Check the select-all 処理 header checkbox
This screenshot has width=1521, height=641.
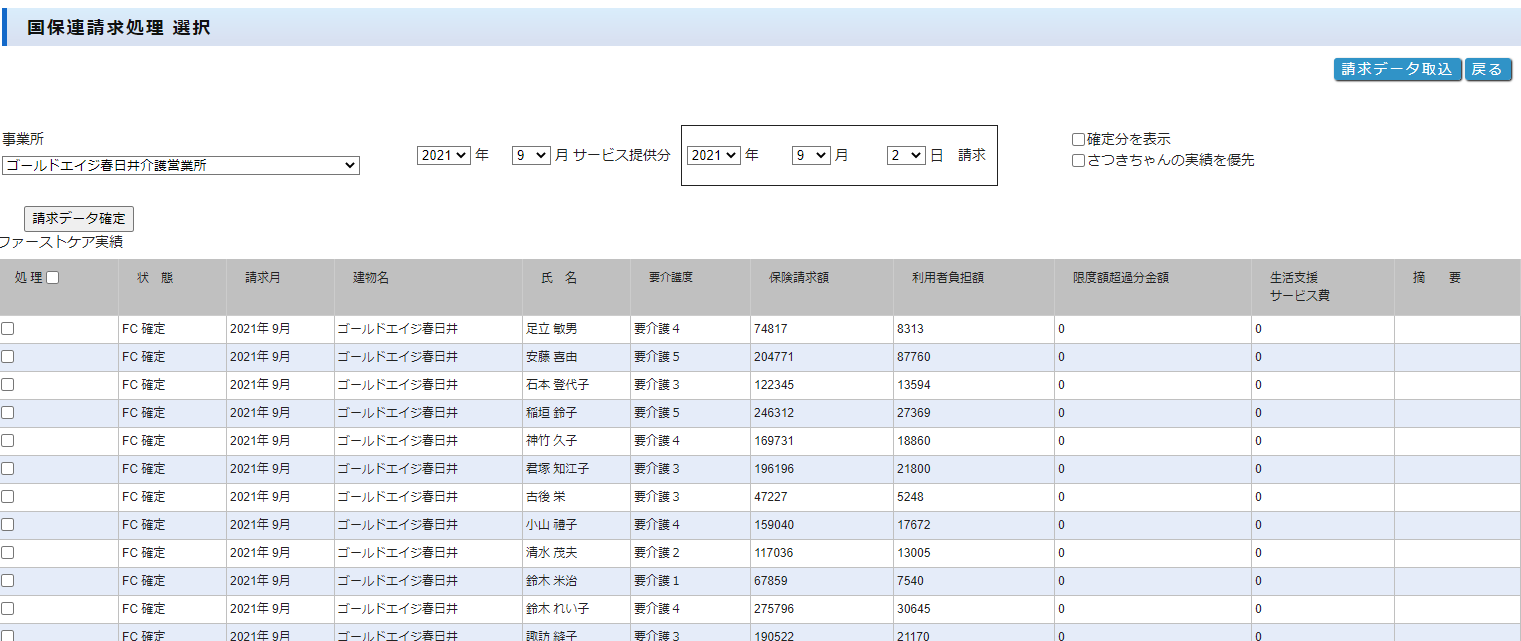pyautogui.click(x=53, y=278)
